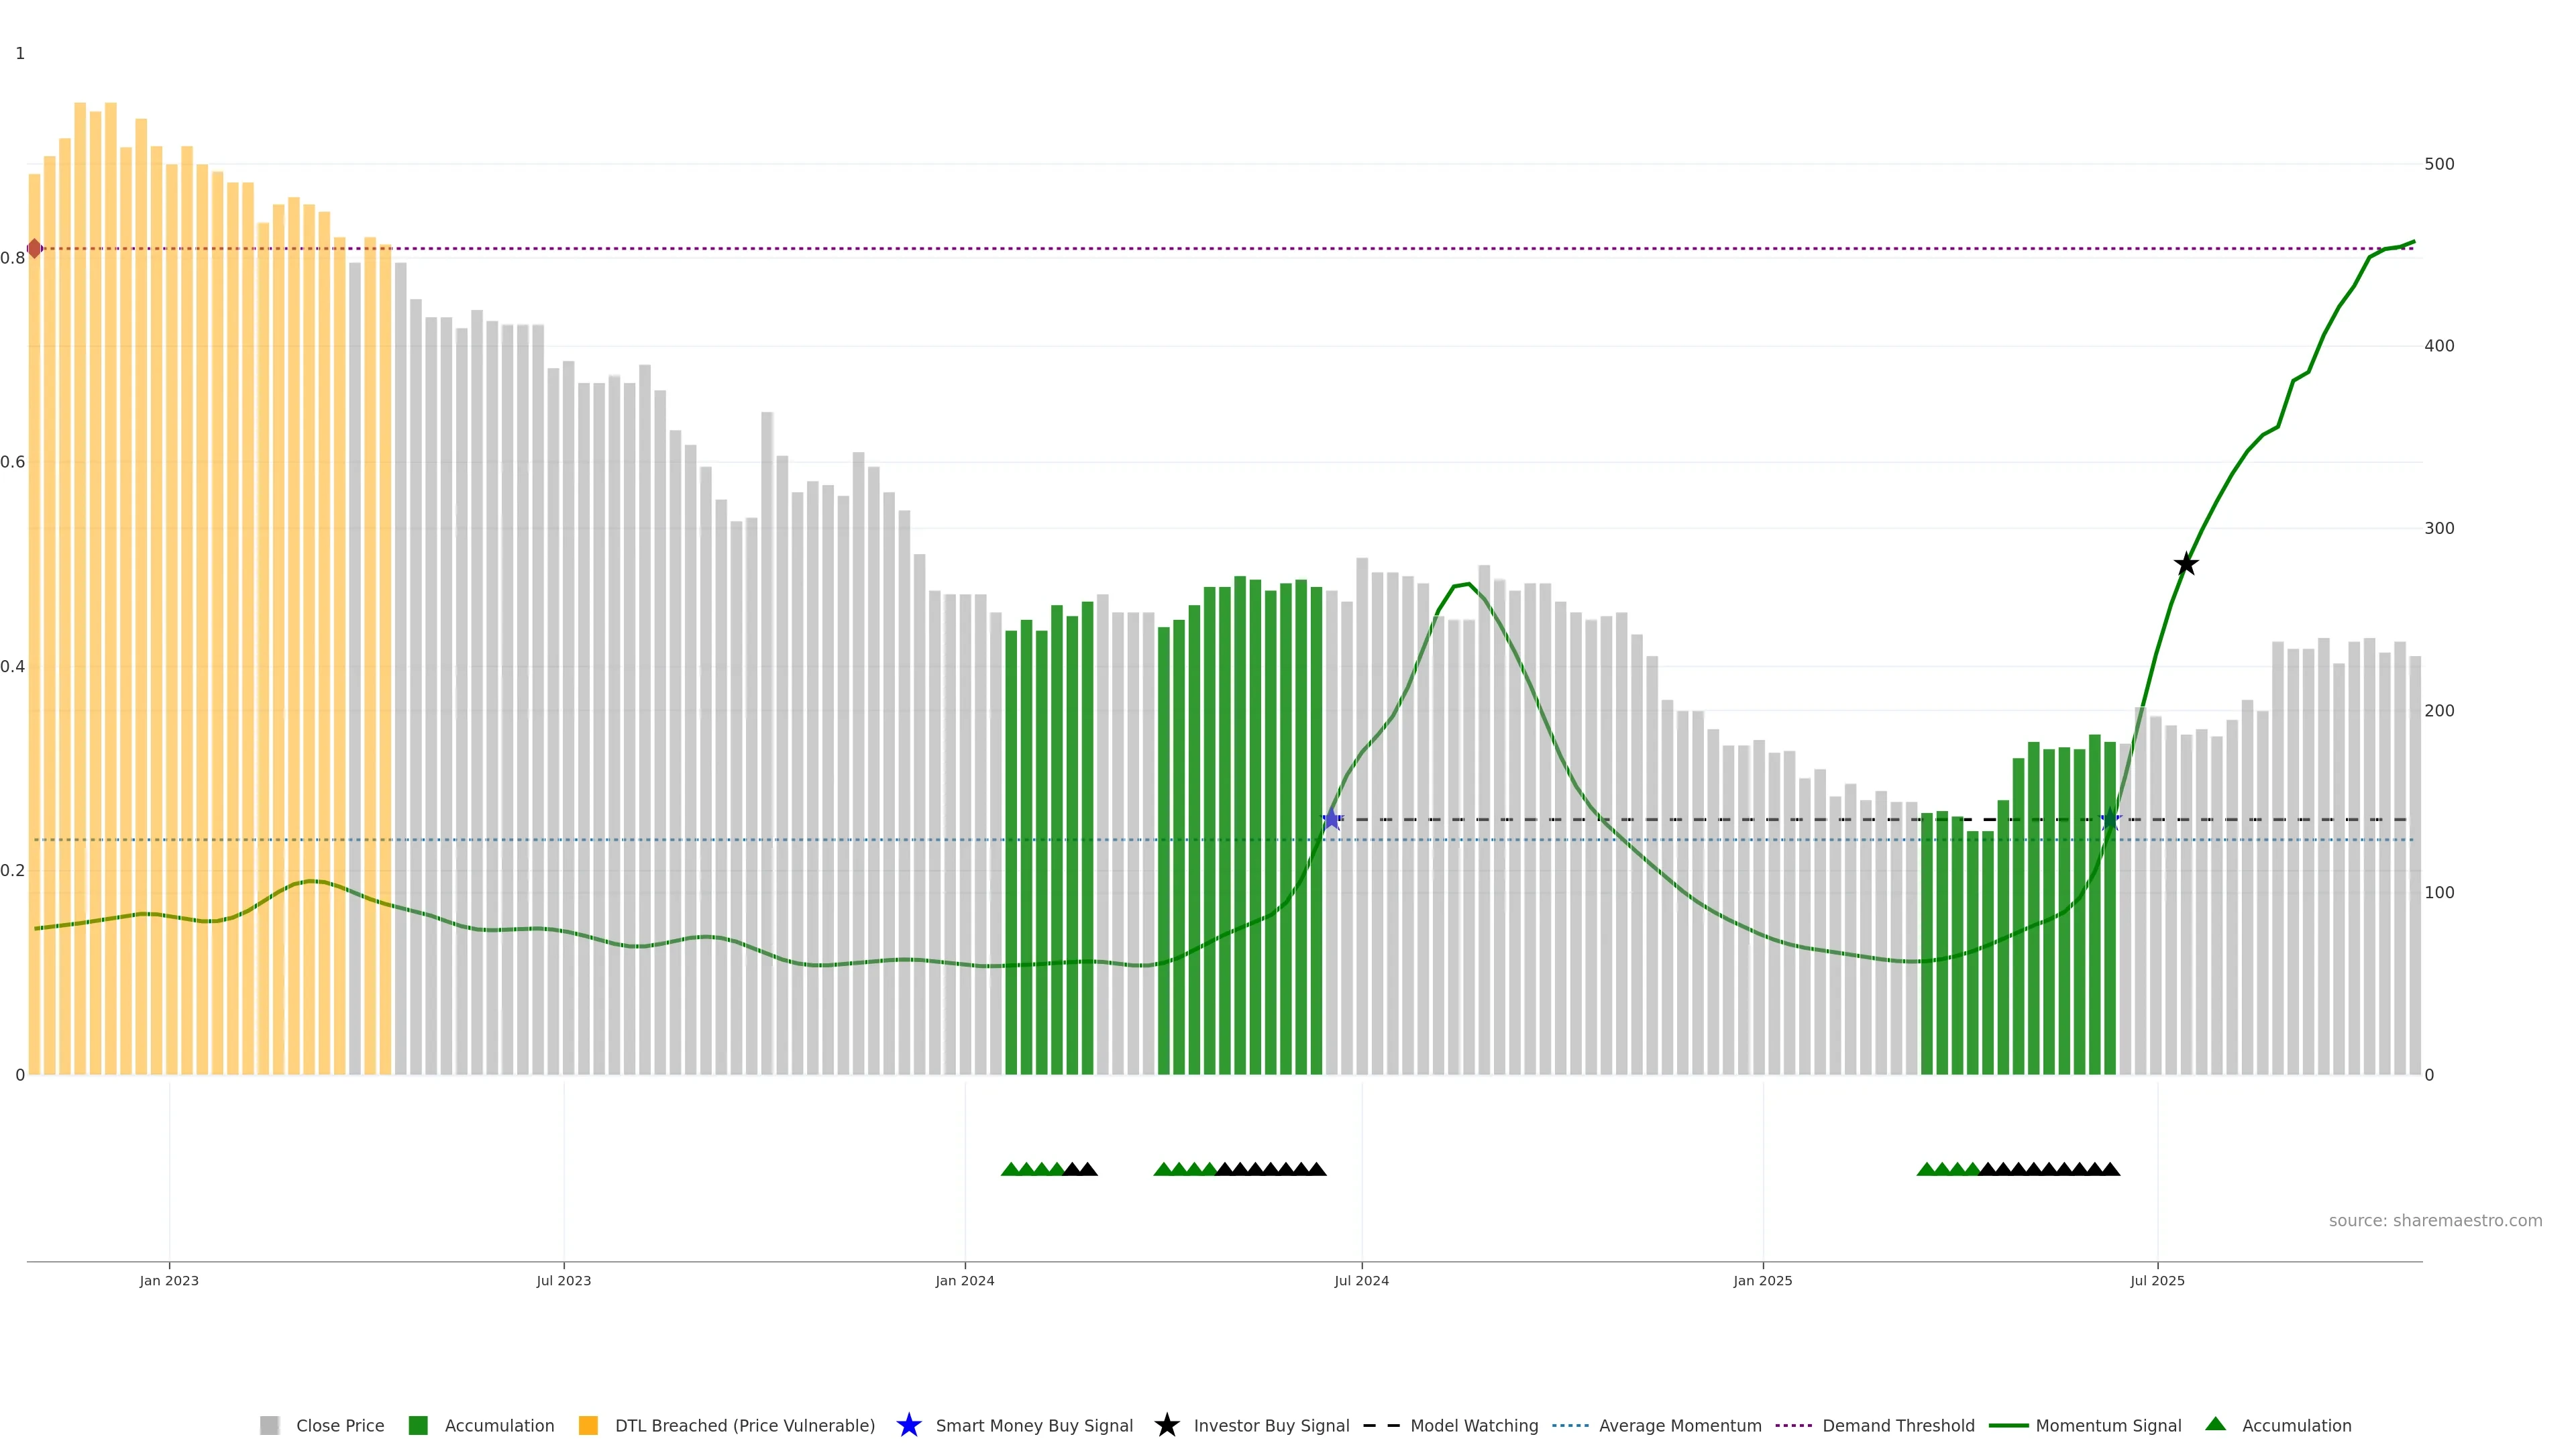Click the red diamond marker on Demand Threshold line

(34, 248)
